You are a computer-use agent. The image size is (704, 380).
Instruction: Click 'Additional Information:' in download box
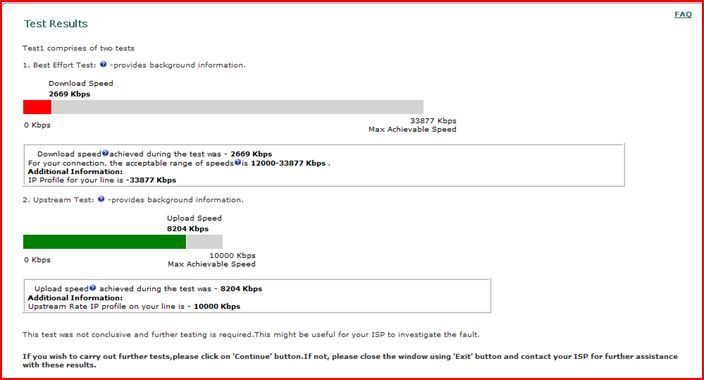(x=75, y=172)
